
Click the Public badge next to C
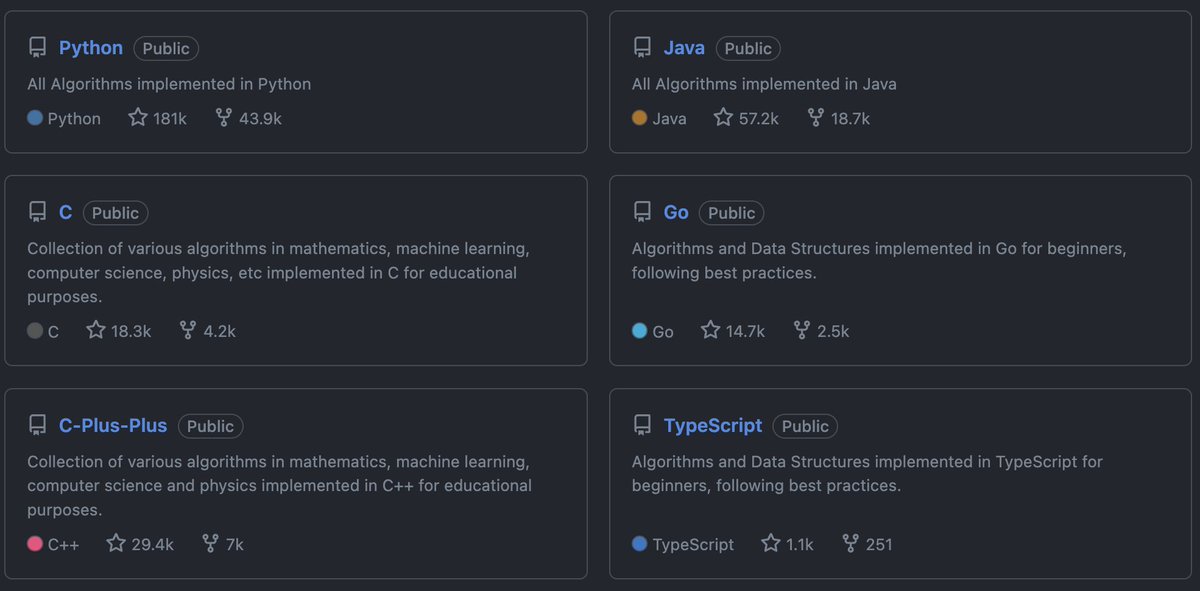(116, 212)
